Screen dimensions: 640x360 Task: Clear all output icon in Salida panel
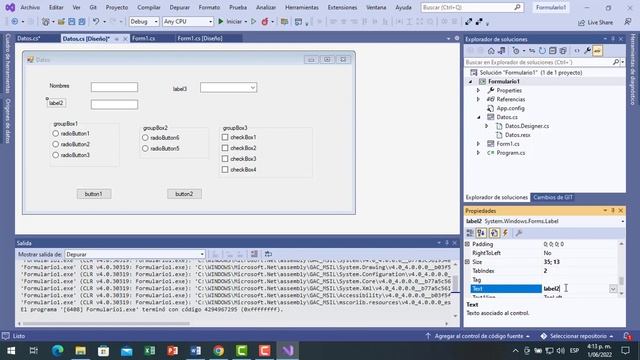[x=254, y=254]
